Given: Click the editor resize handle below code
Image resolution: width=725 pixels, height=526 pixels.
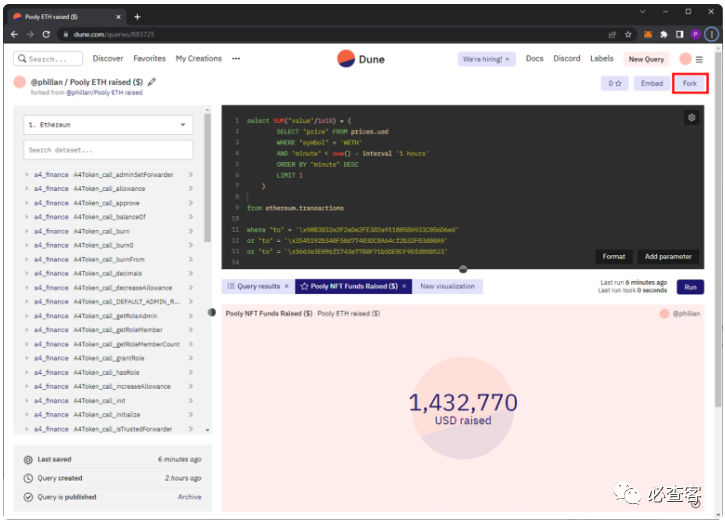Looking at the screenshot, I should pos(463,269).
